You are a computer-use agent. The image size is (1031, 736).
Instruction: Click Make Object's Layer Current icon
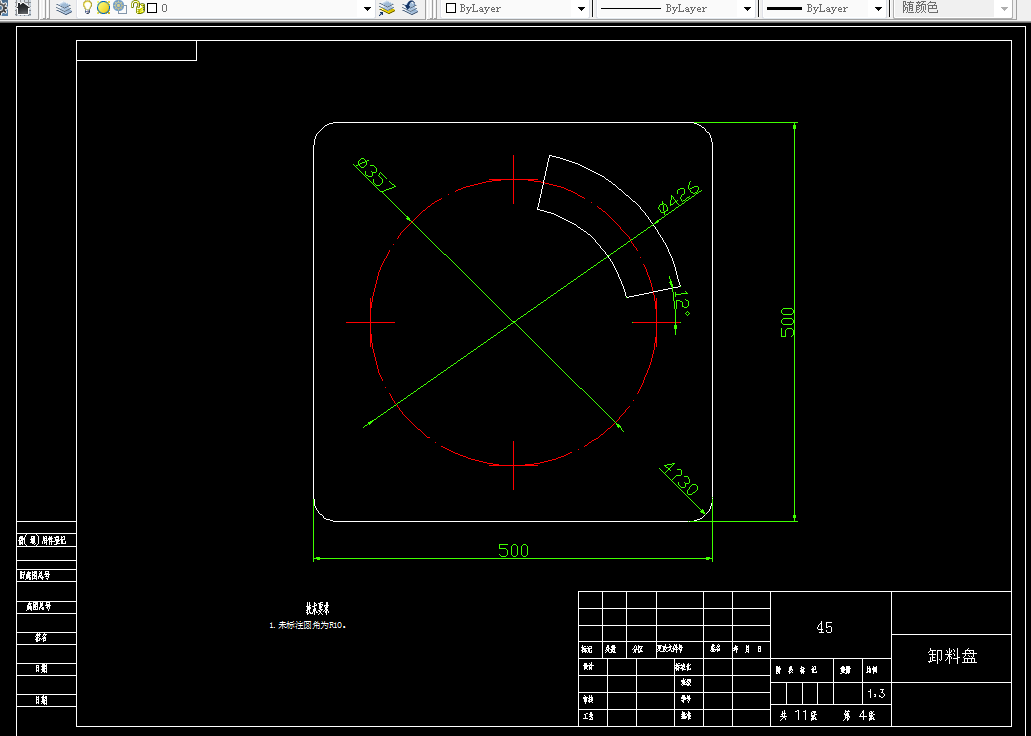click(x=387, y=9)
